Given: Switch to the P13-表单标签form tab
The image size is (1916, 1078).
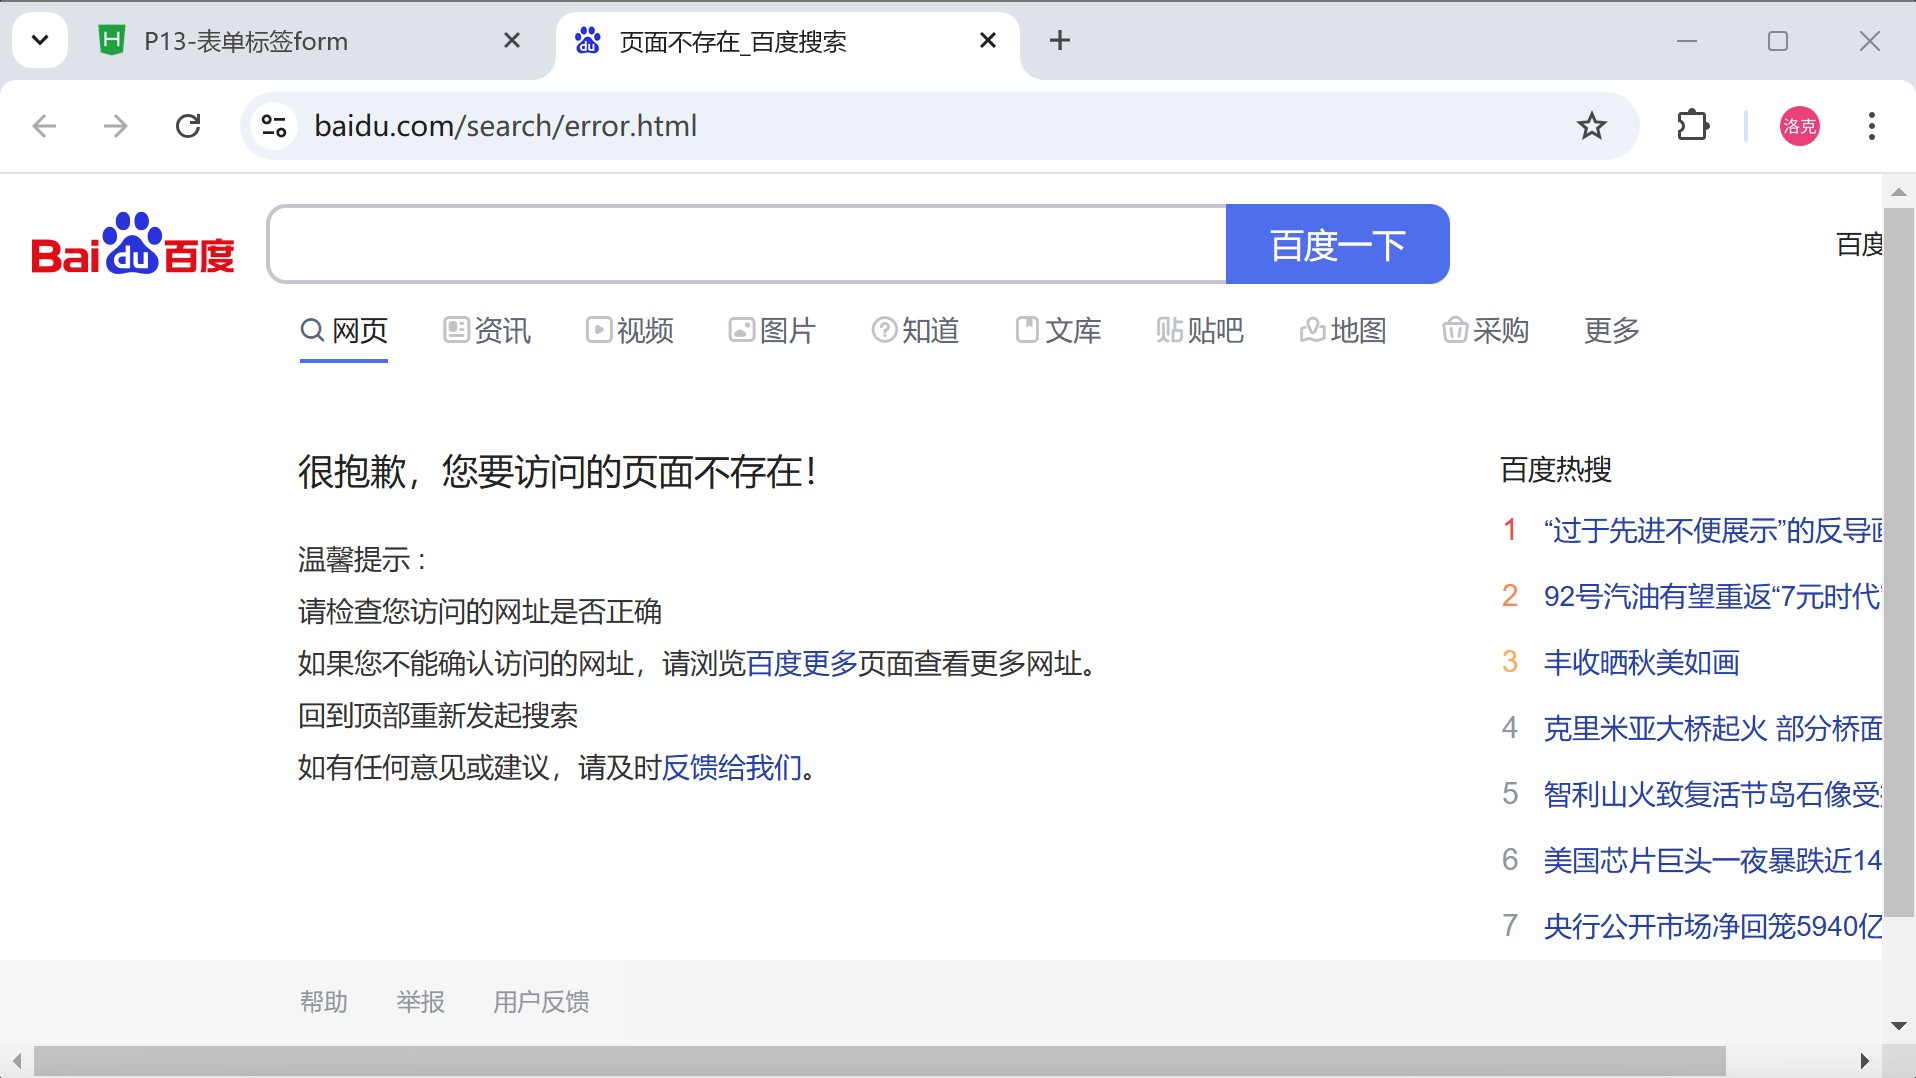Looking at the screenshot, I should tap(310, 41).
